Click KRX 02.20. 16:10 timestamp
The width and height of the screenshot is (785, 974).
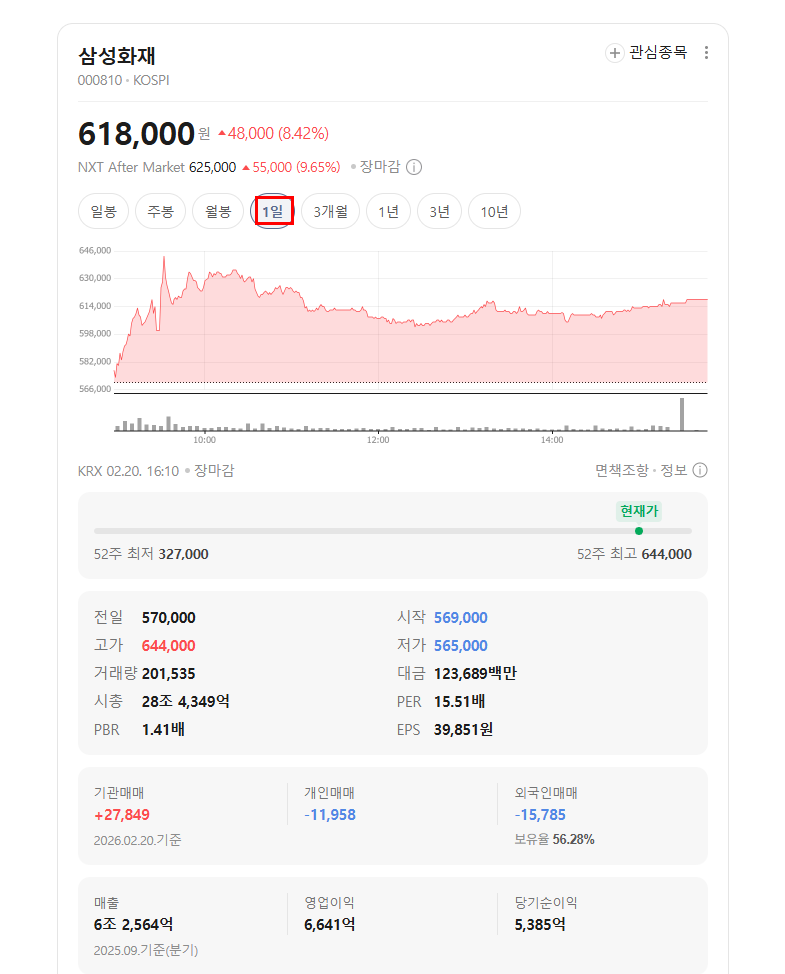tap(129, 471)
